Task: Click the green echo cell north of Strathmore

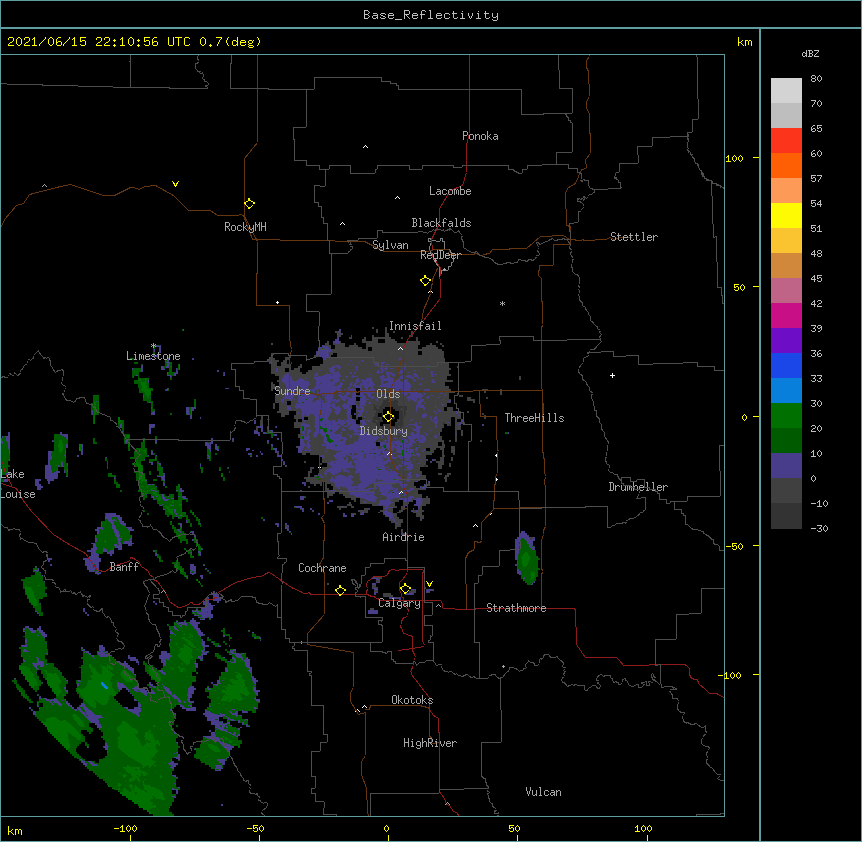Action: 527,558
